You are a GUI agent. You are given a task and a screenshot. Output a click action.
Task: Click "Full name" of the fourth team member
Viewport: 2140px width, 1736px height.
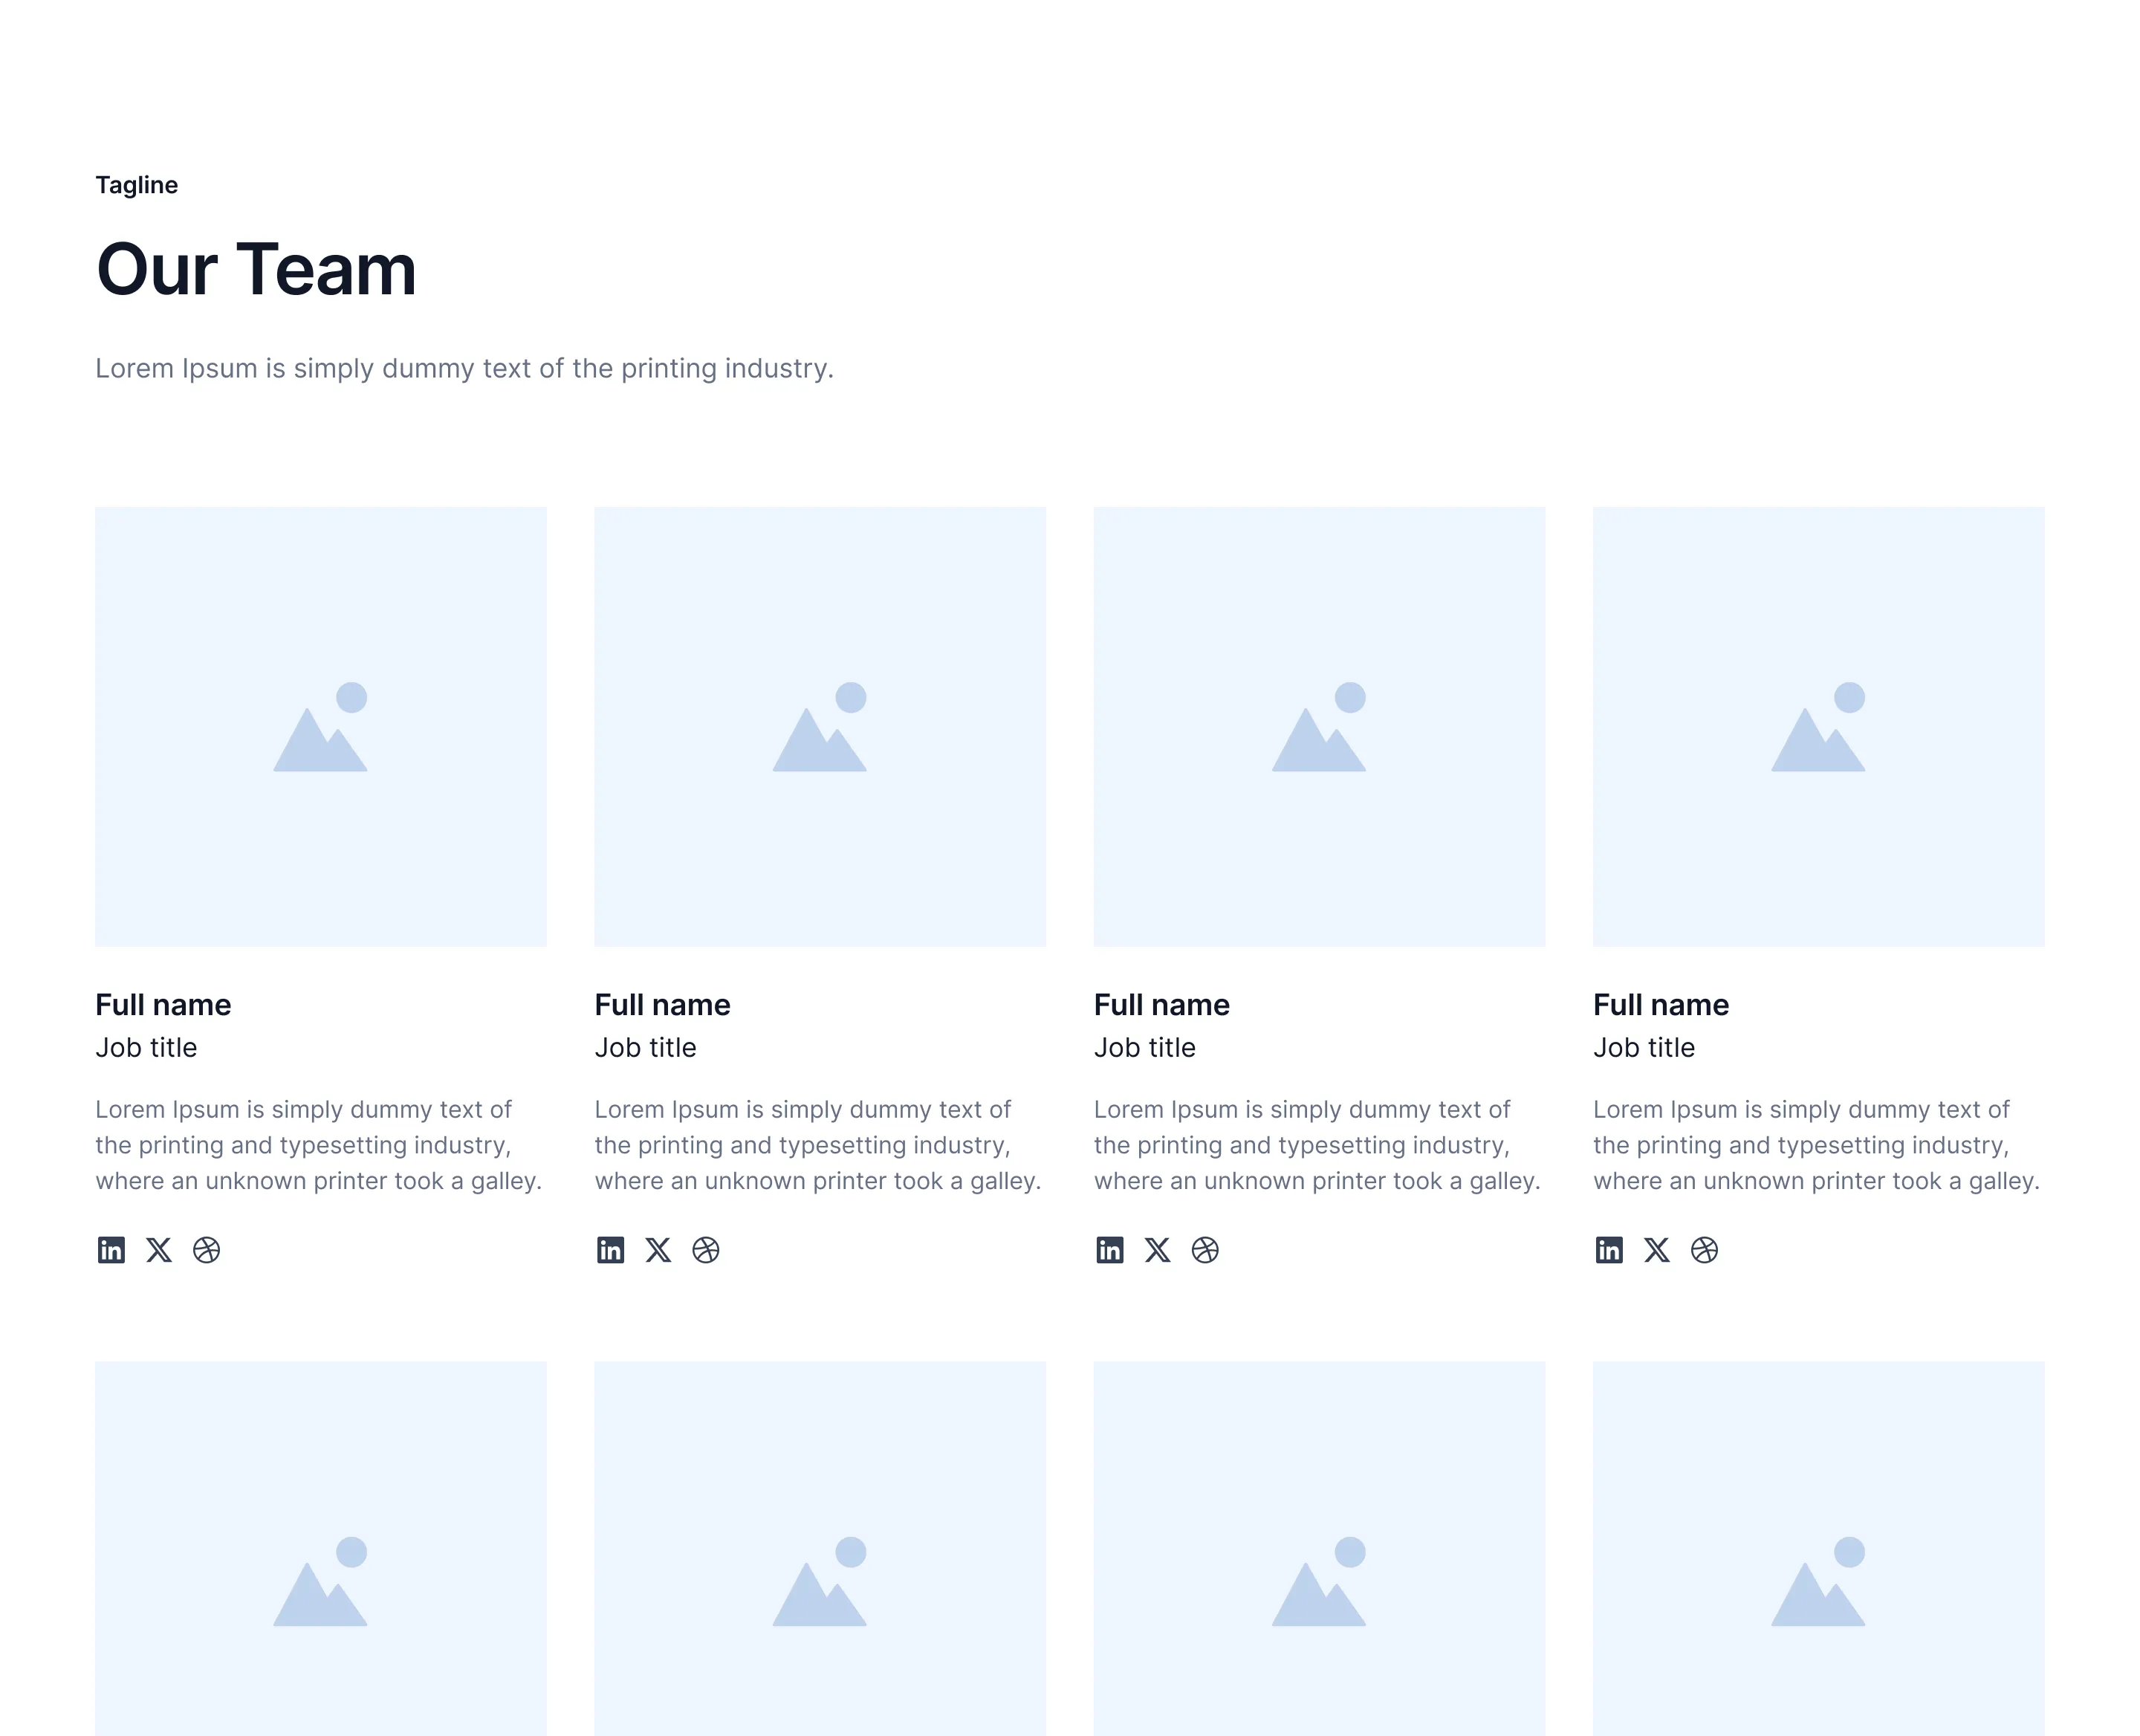click(x=1660, y=1004)
